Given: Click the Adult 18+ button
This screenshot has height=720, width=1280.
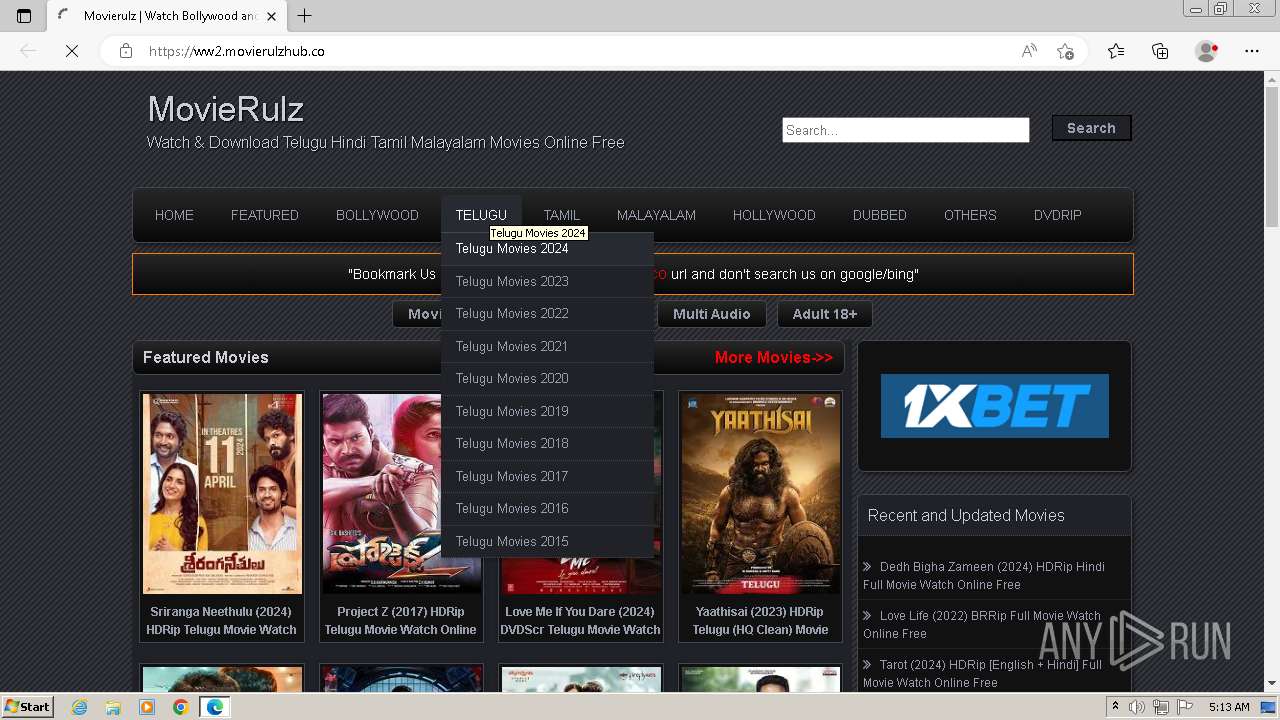Looking at the screenshot, I should click(x=825, y=314).
